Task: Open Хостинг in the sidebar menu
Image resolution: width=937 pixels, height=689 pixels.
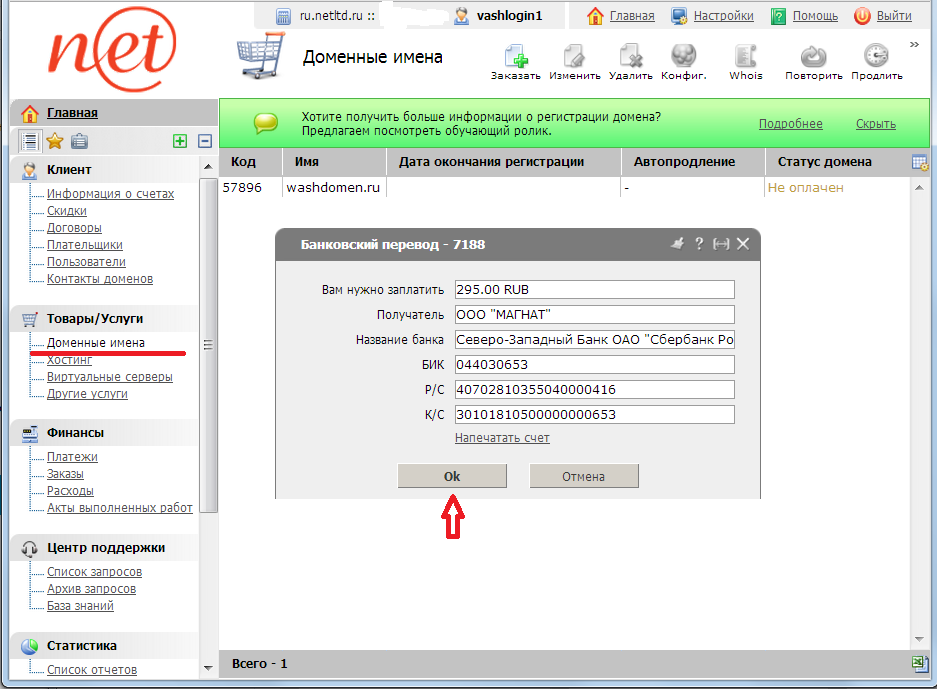Action: pyautogui.click(x=69, y=360)
